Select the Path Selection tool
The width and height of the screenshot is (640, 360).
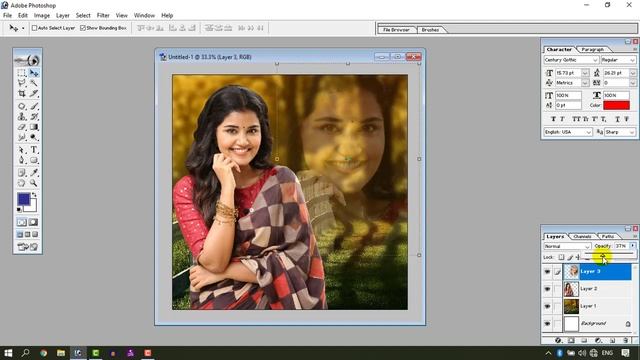click(22, 150)
